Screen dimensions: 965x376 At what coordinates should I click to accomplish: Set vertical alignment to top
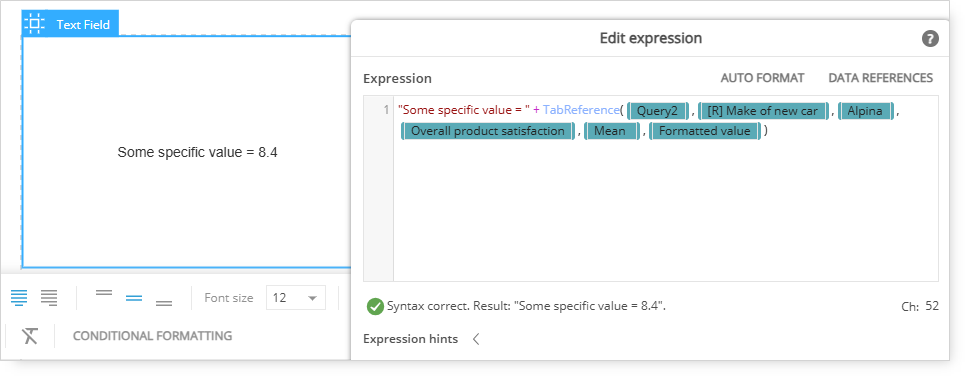click(104, 293)
